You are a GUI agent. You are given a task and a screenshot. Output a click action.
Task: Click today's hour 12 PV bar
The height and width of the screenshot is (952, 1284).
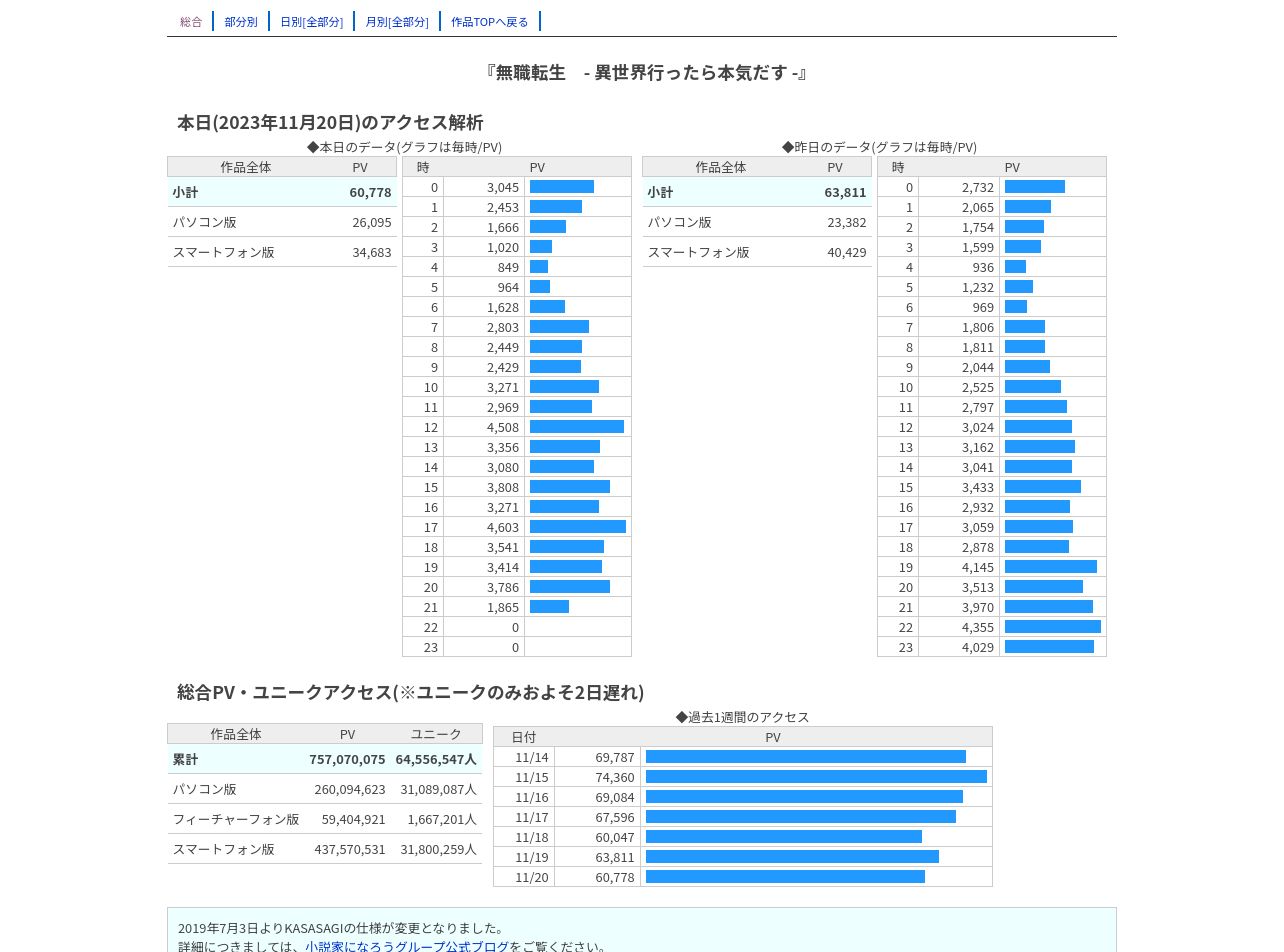(577, 427)
